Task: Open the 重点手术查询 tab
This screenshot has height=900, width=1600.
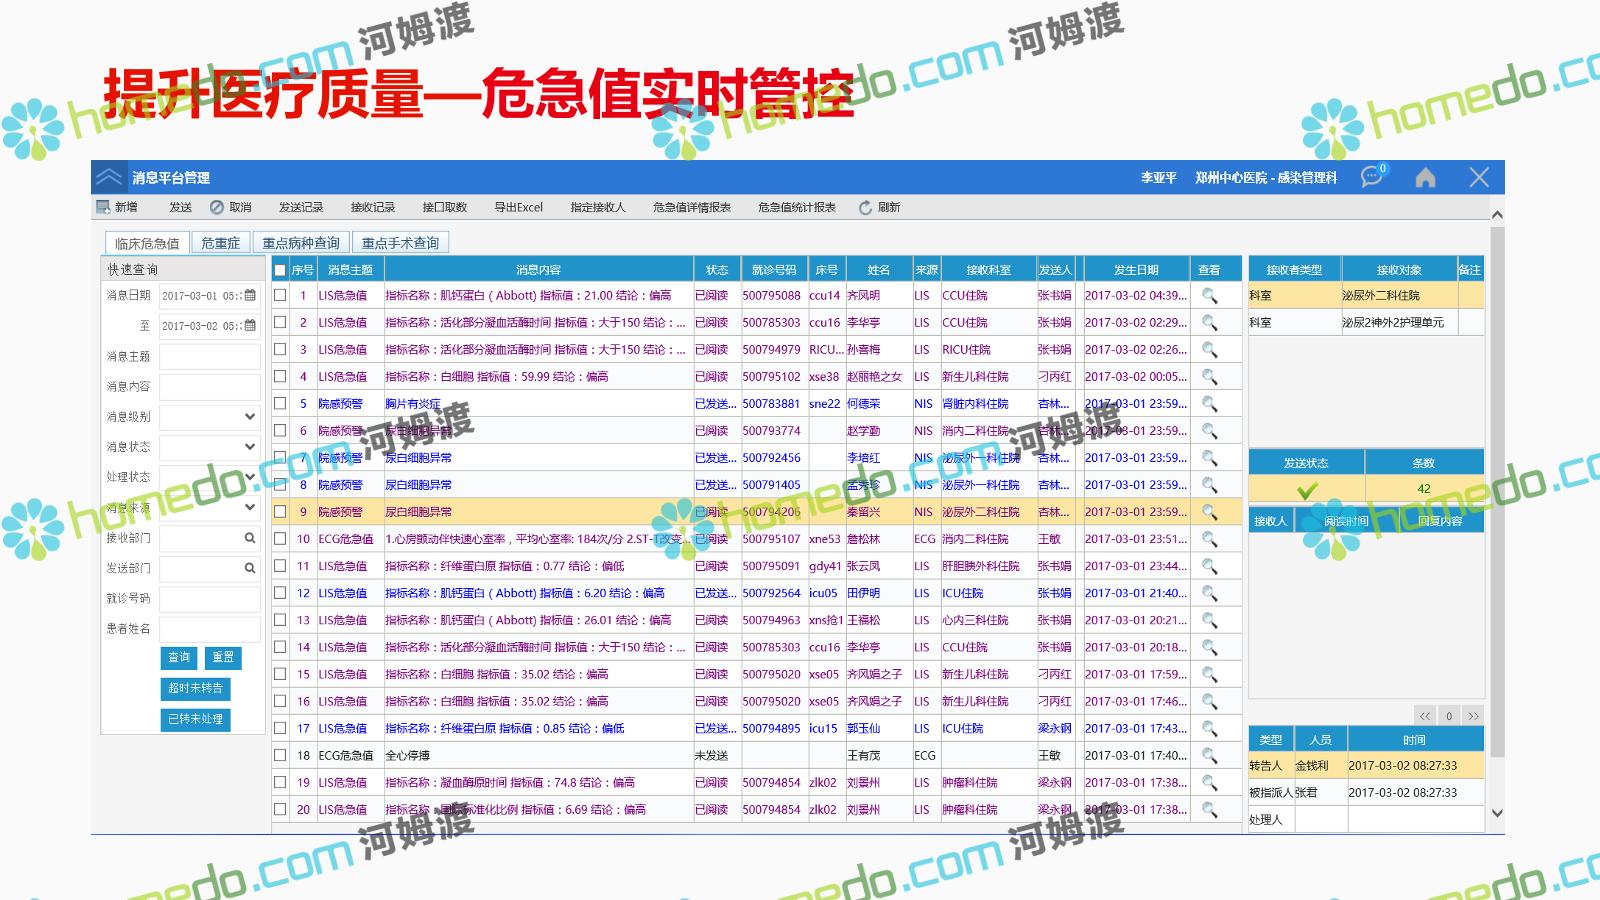Action: point(400,243)
